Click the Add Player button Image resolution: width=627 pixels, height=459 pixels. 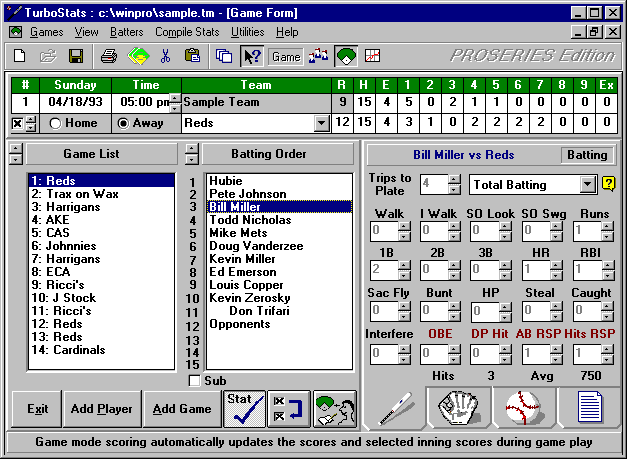coord(101,409)
